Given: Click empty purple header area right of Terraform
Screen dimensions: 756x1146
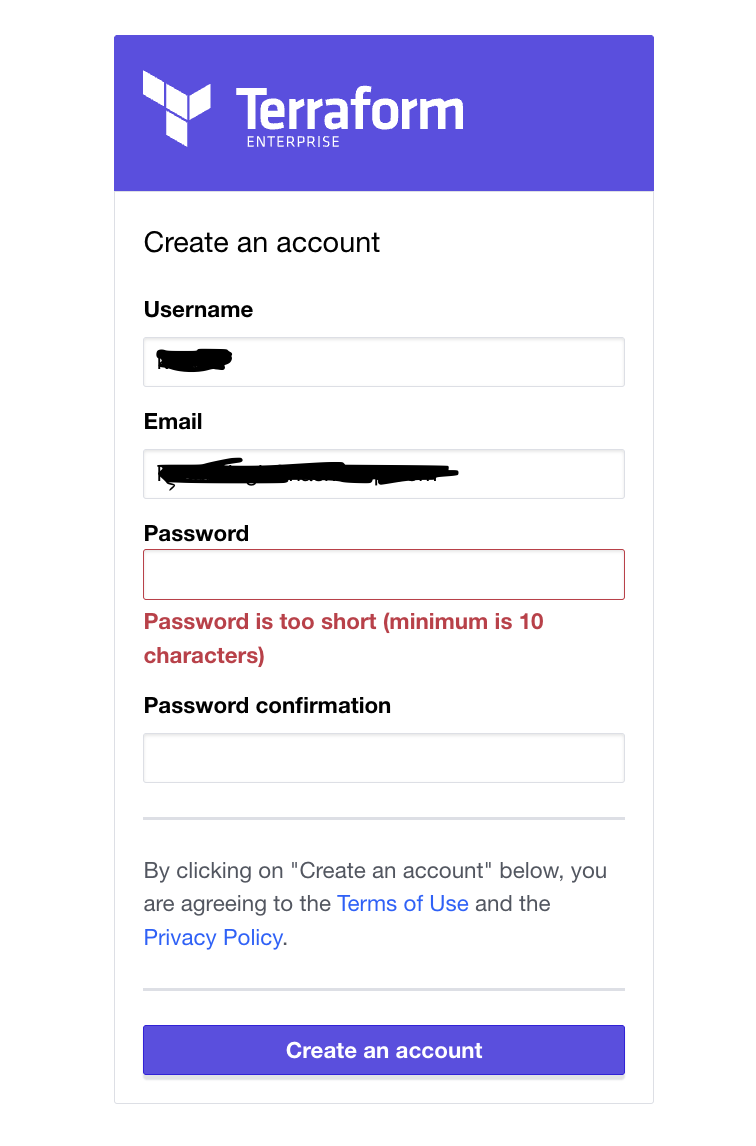Looking at the screenshot, I should point(560,110).
